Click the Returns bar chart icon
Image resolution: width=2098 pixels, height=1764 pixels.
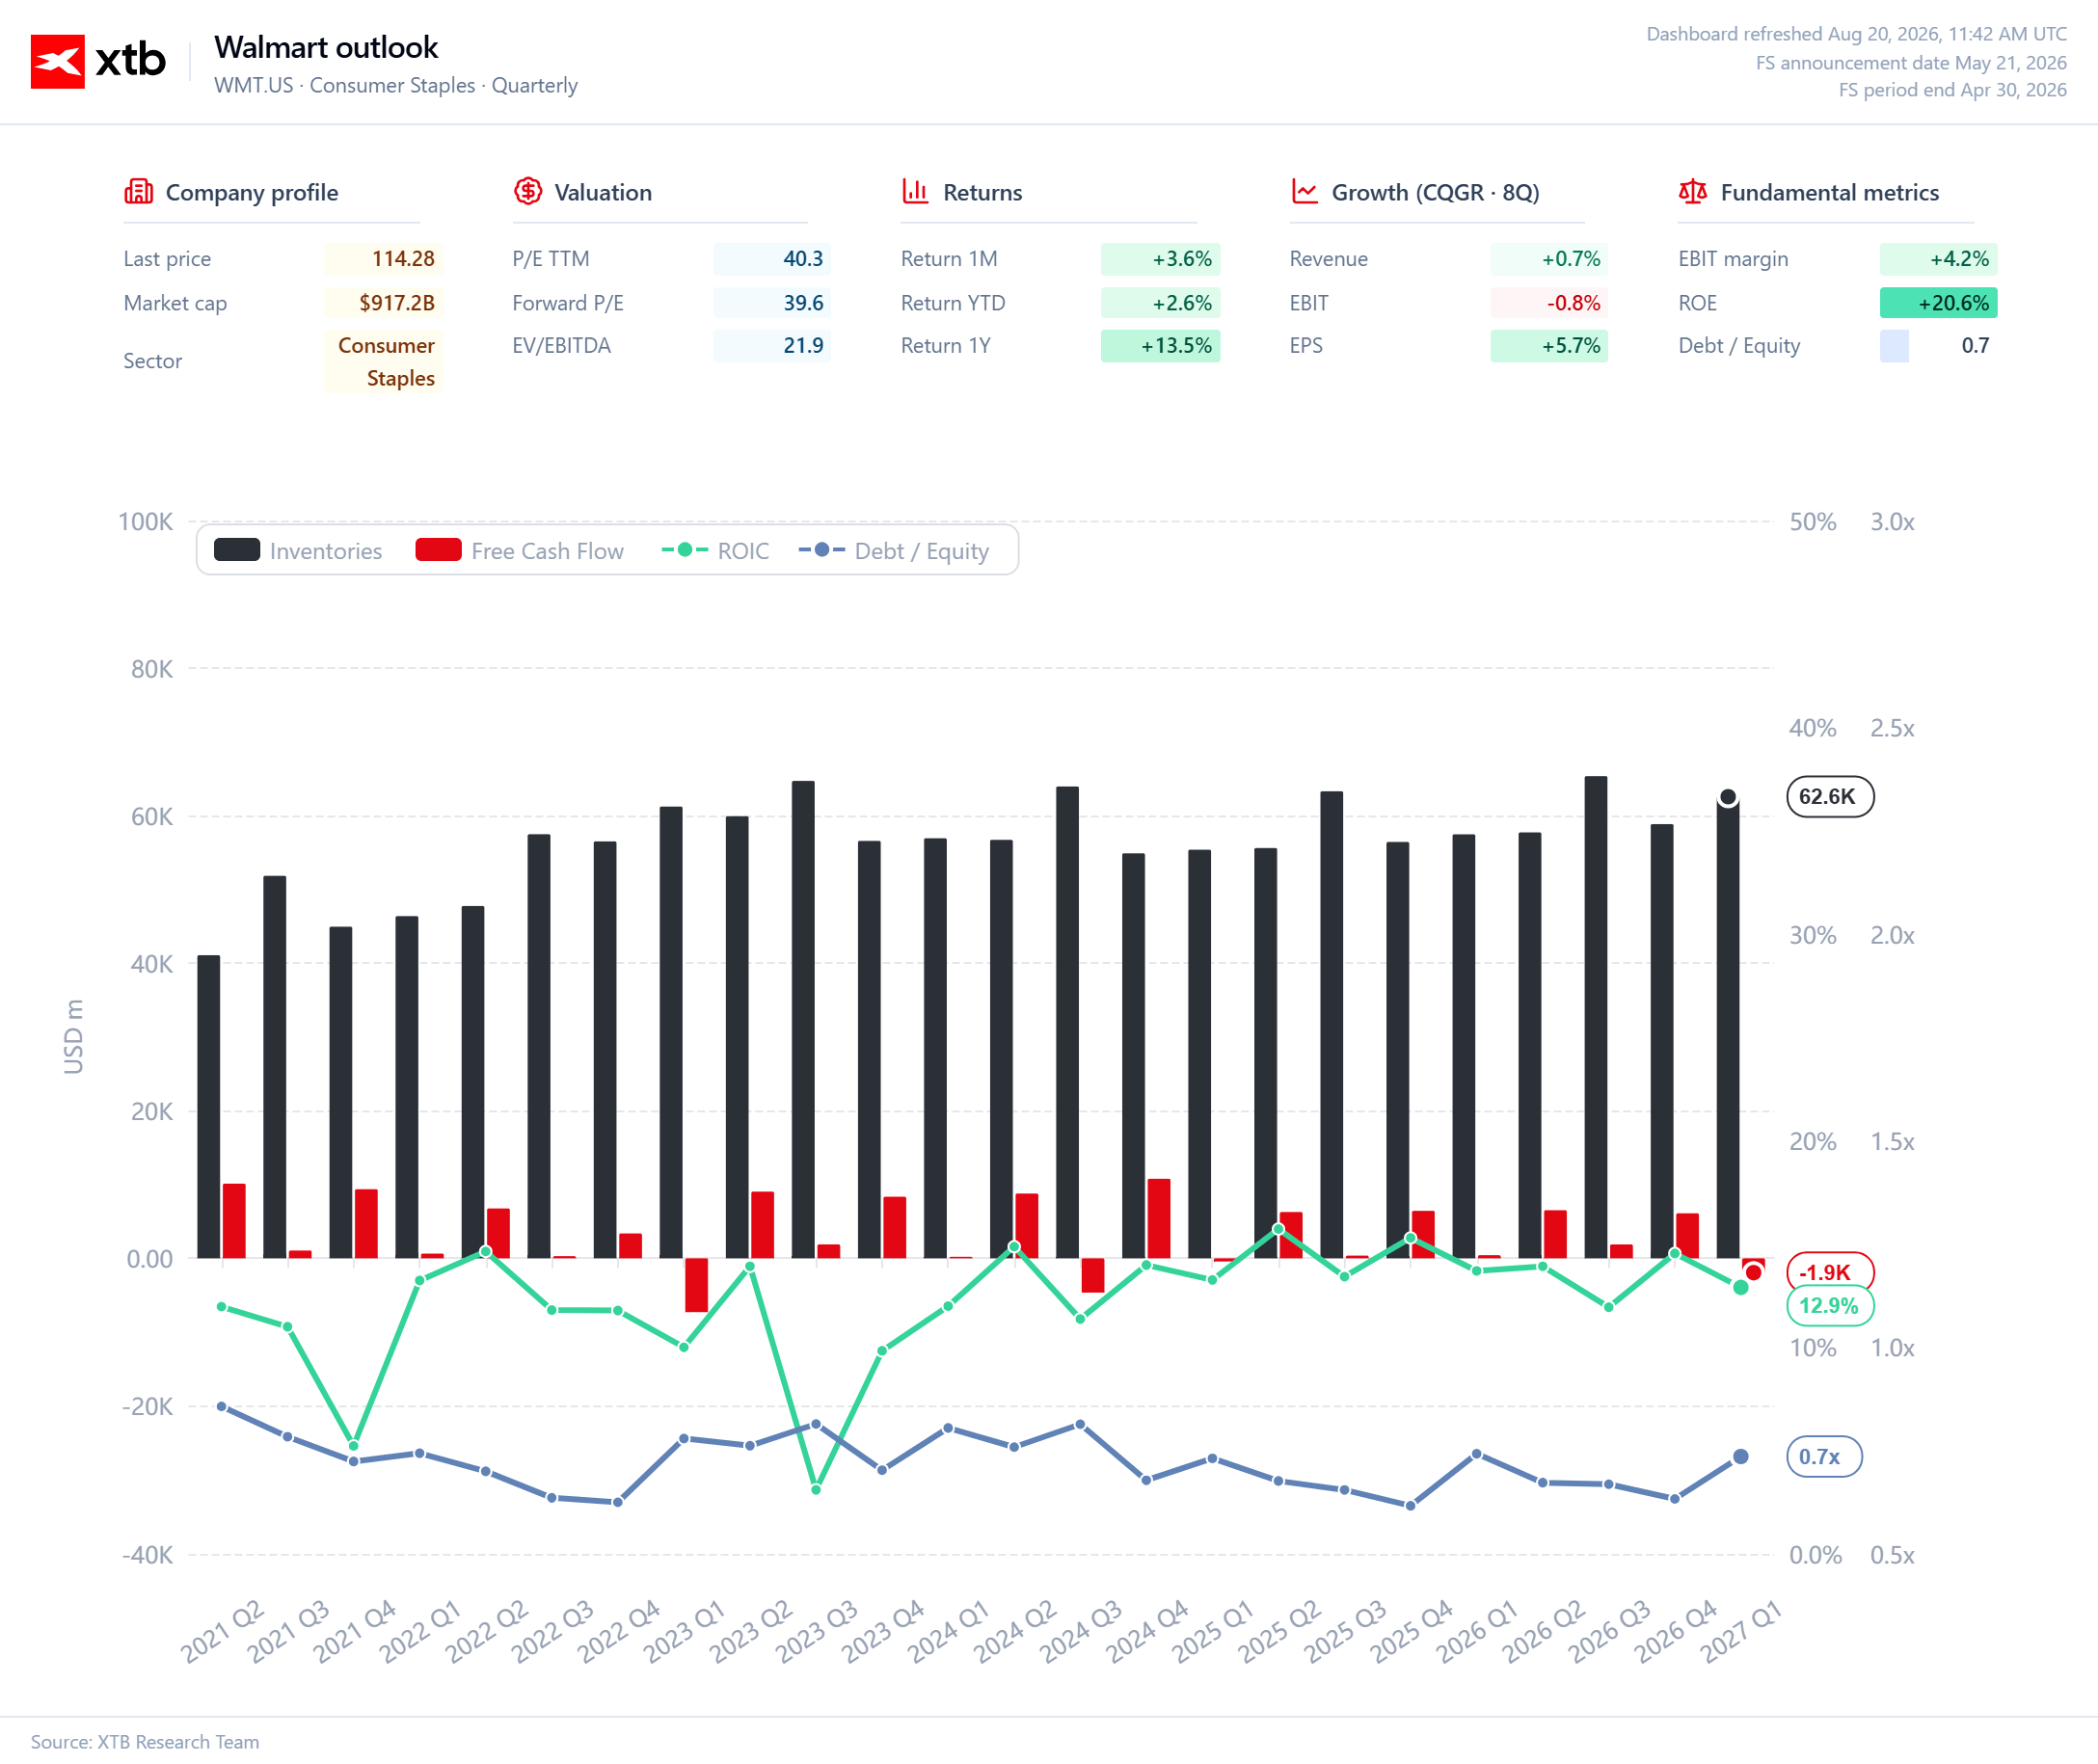915,191
